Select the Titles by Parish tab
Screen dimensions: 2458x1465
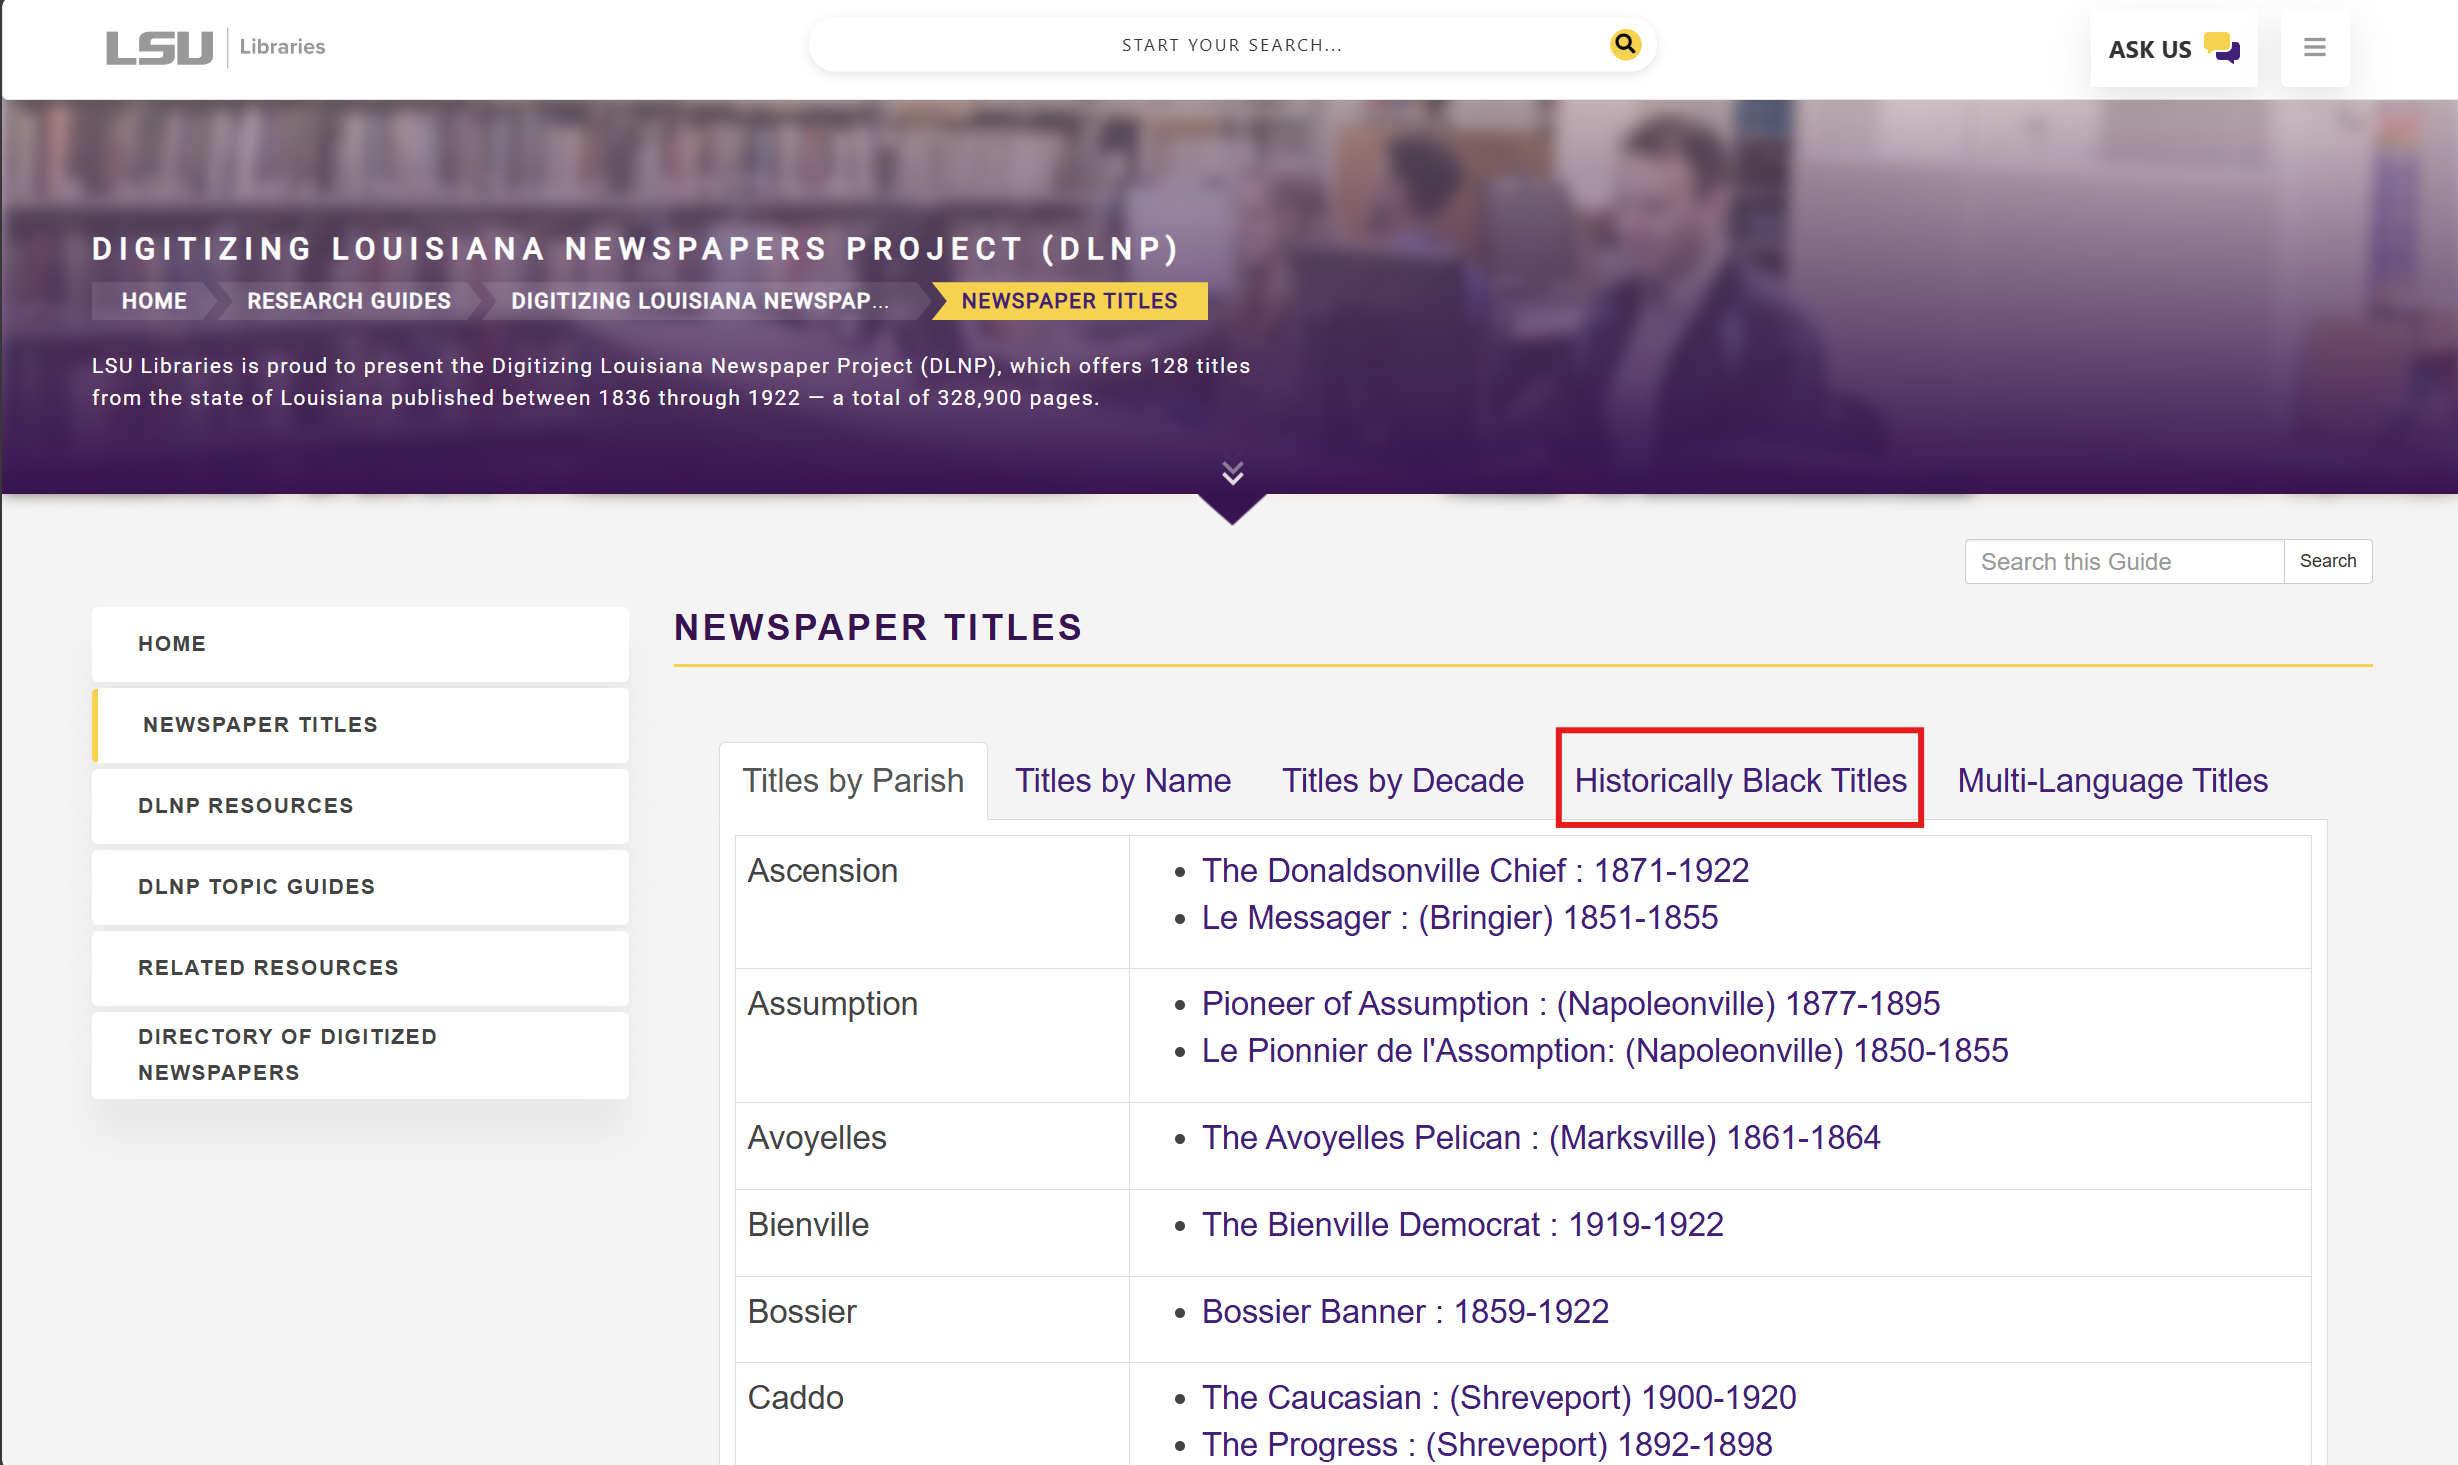(853, 780)
